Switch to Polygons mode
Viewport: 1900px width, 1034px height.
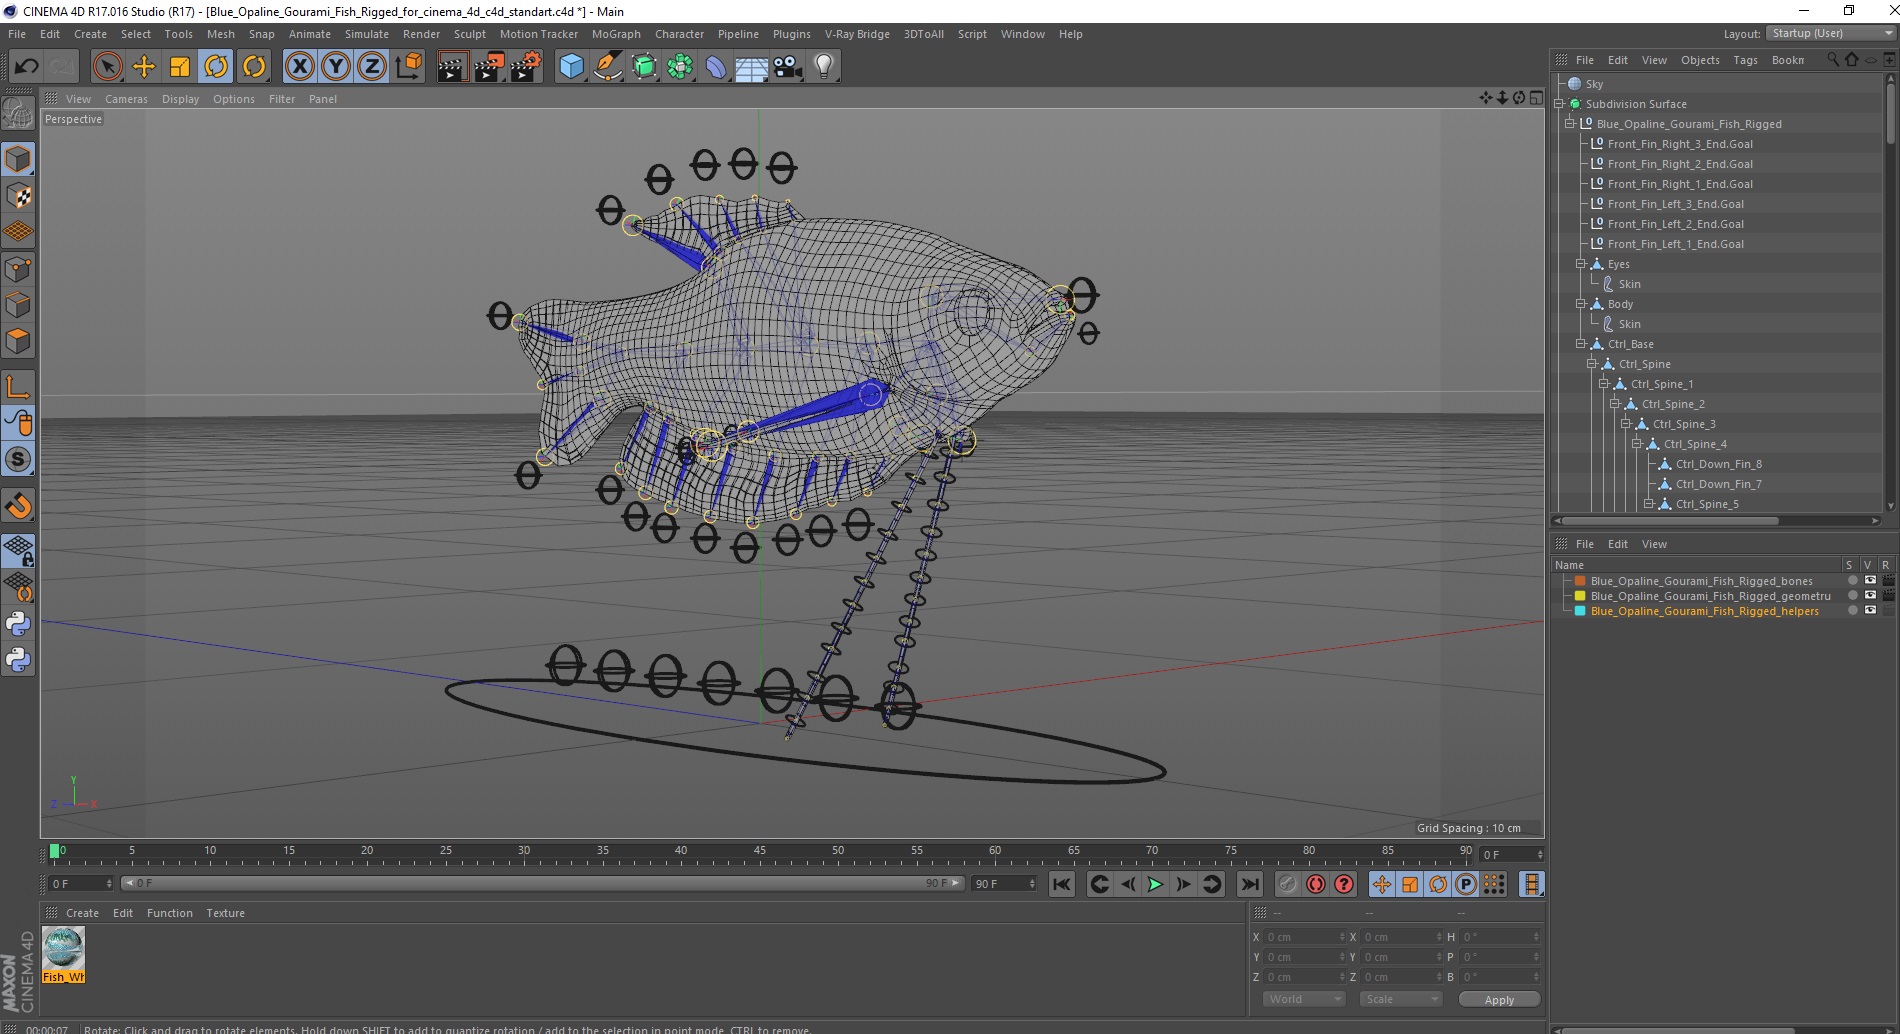[18, 341]
